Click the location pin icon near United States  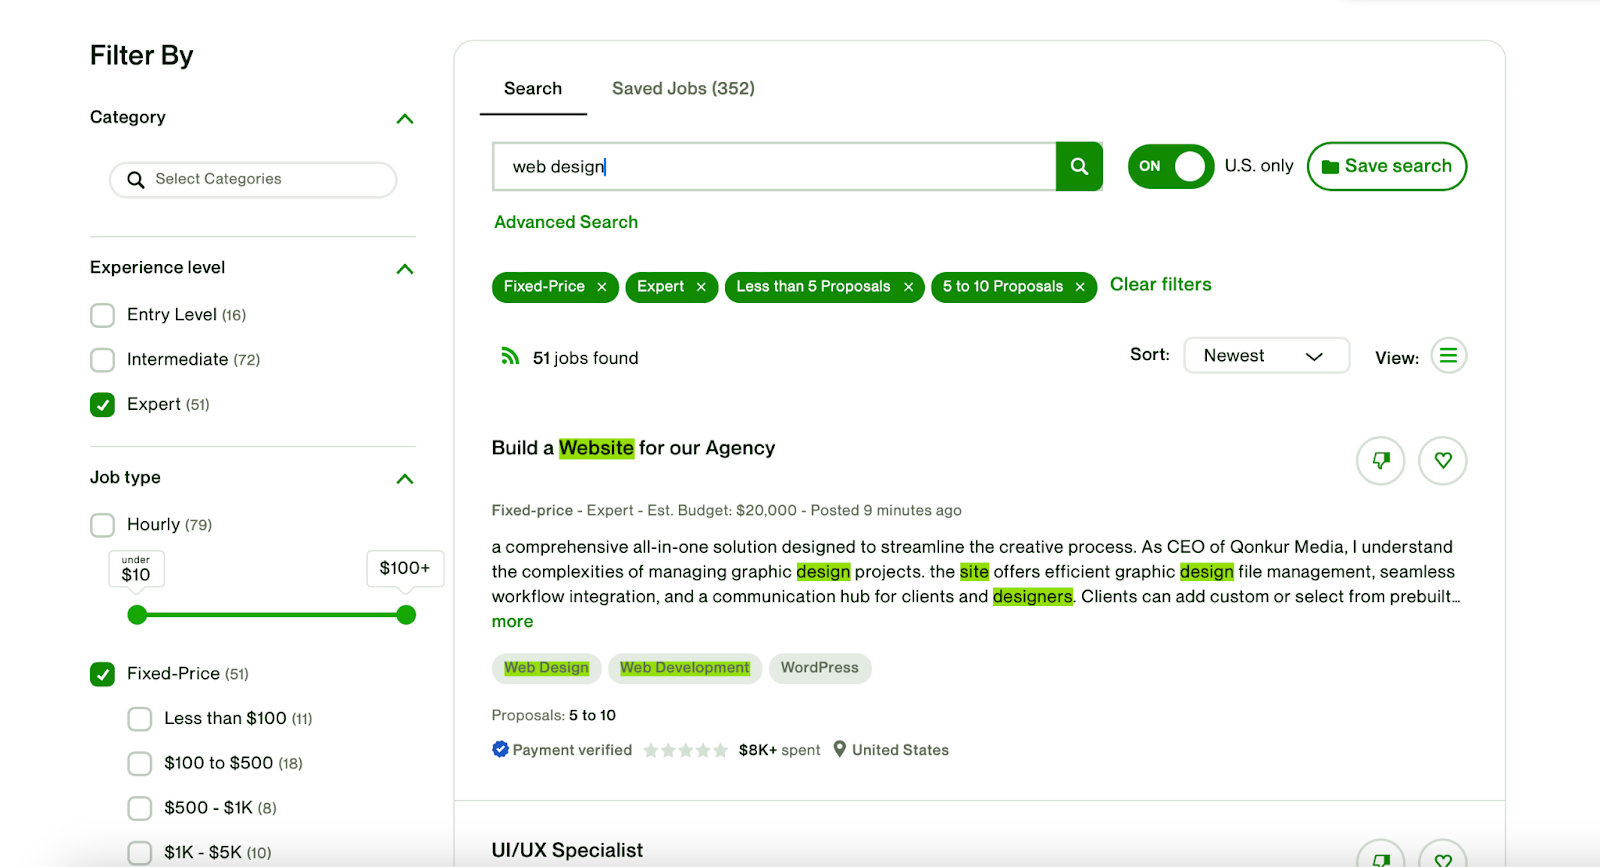point(840,749)
